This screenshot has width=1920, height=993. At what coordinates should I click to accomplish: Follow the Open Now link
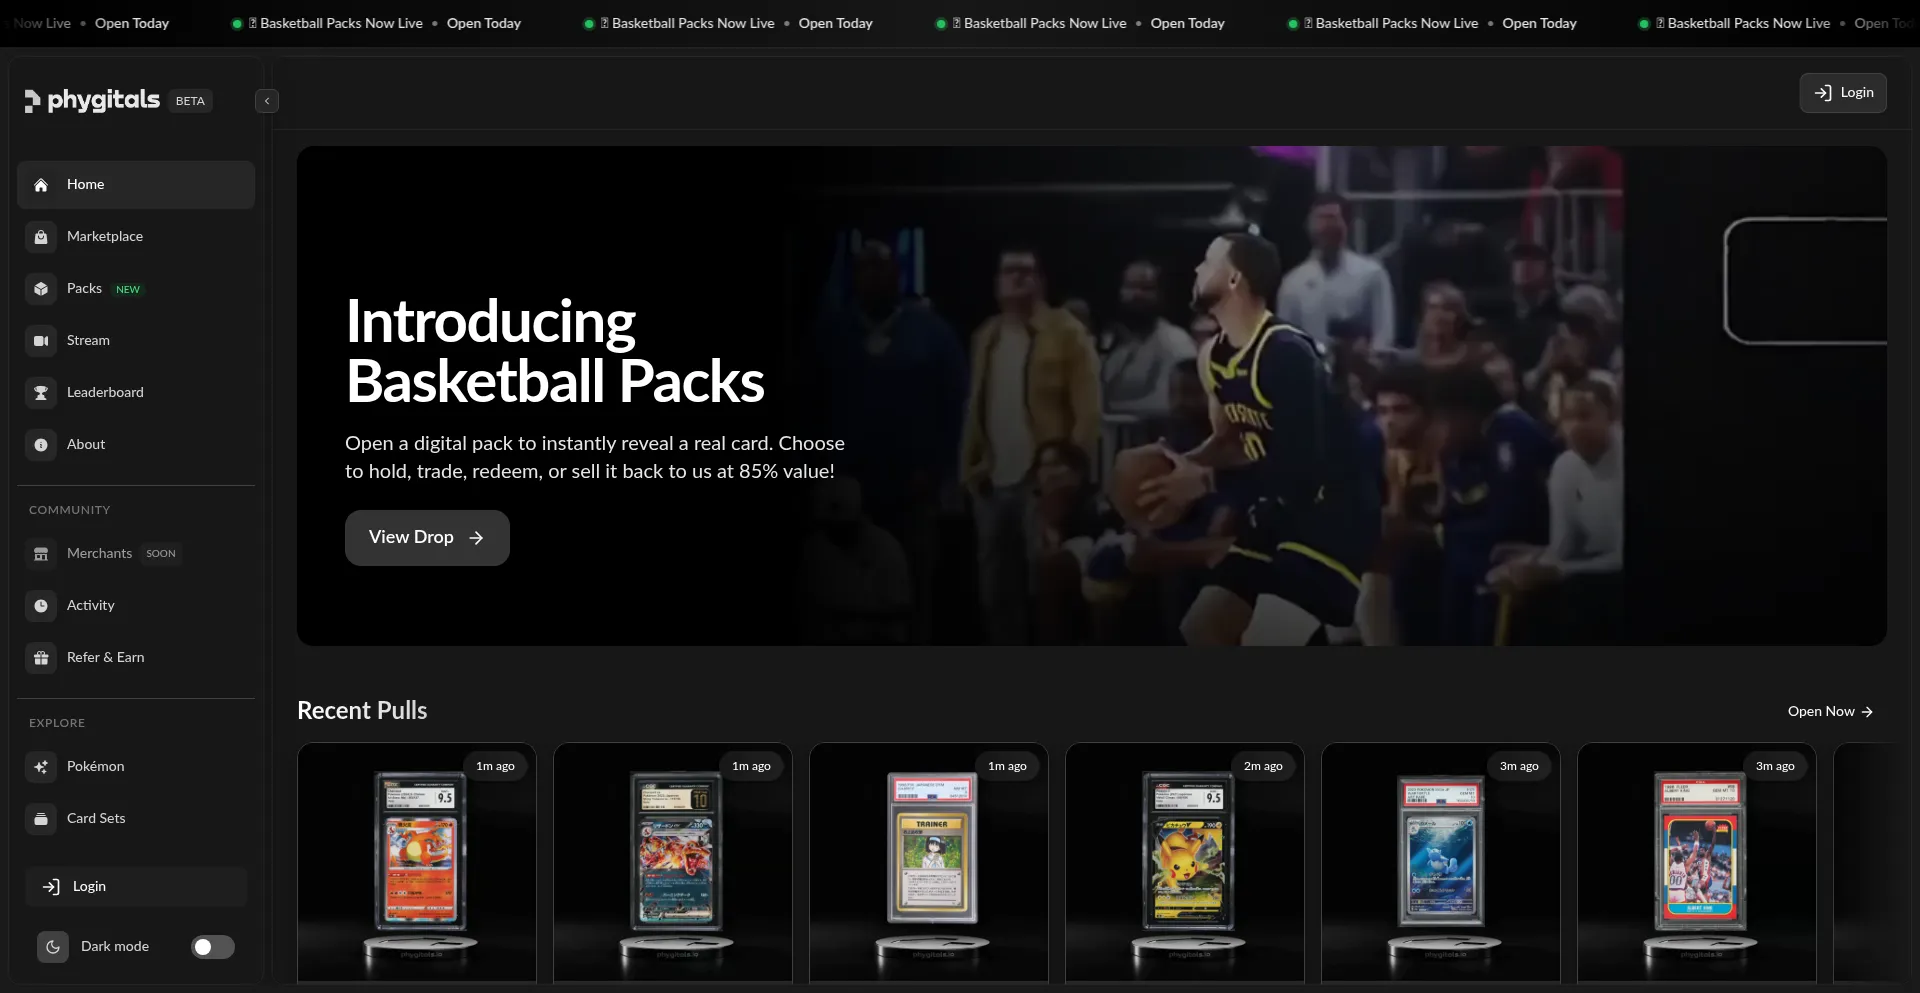click(x=1829, y=712)
